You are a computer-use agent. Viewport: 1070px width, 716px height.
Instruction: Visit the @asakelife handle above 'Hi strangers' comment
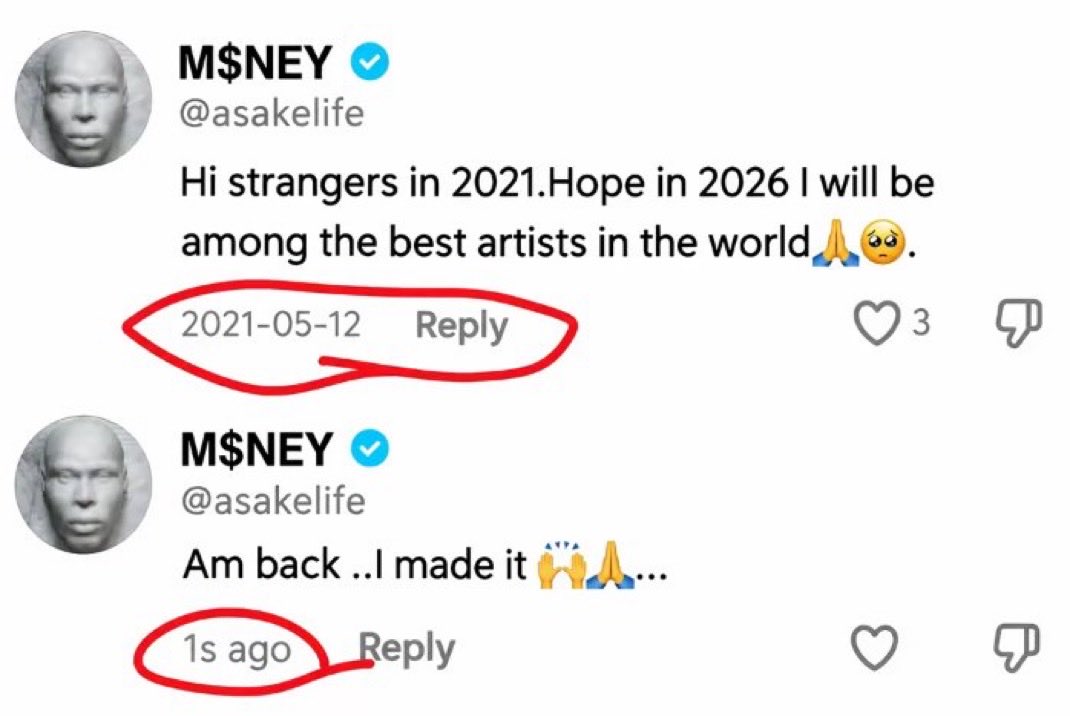tap(272, 113)
